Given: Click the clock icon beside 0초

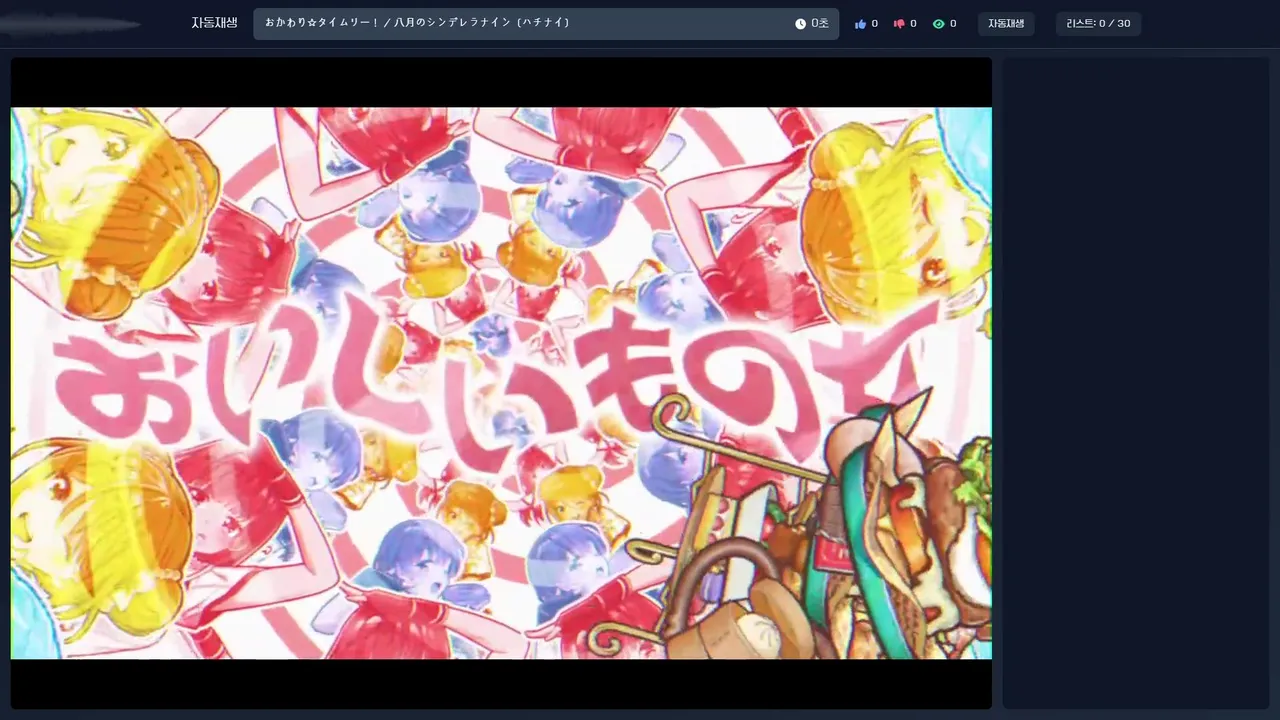Looking at the screenshot, I should pyautogui.click(x=800, y=24).
